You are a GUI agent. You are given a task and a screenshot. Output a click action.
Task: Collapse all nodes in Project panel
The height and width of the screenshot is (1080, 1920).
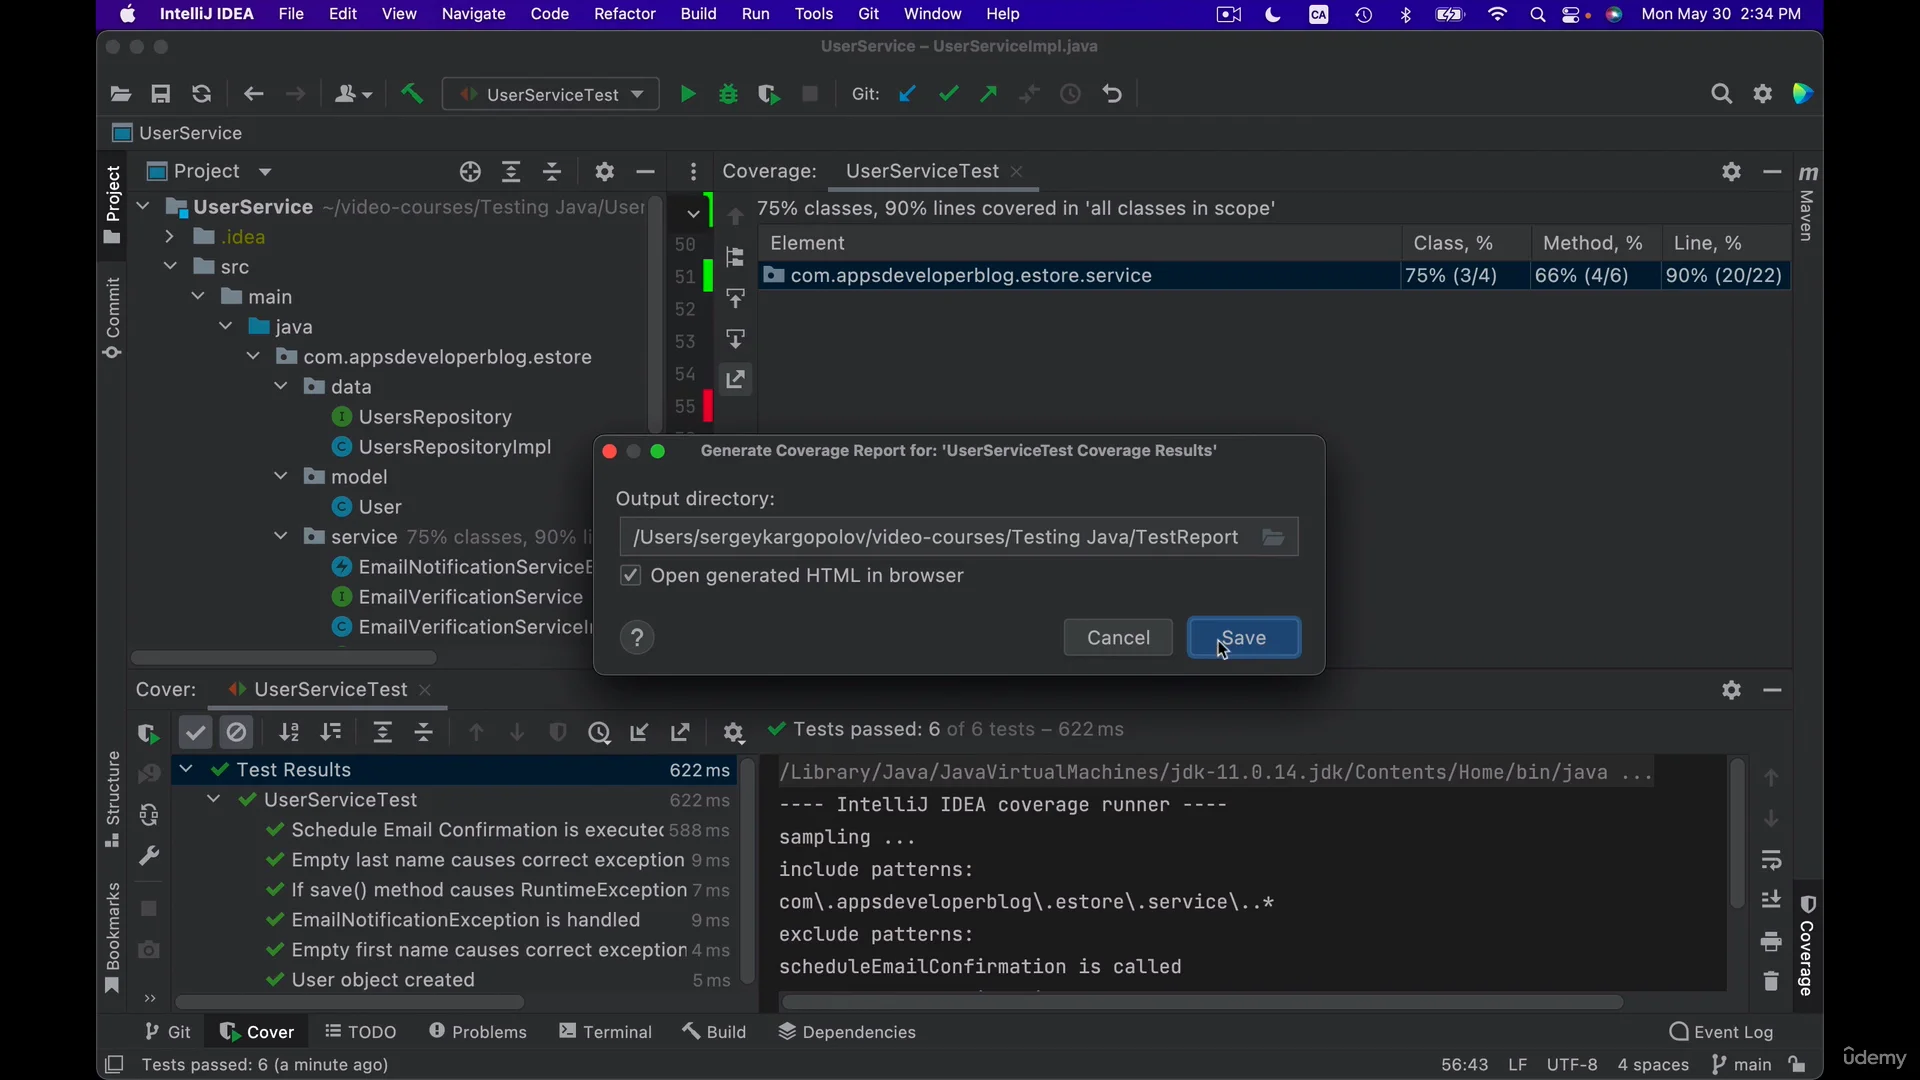point(552,172)
